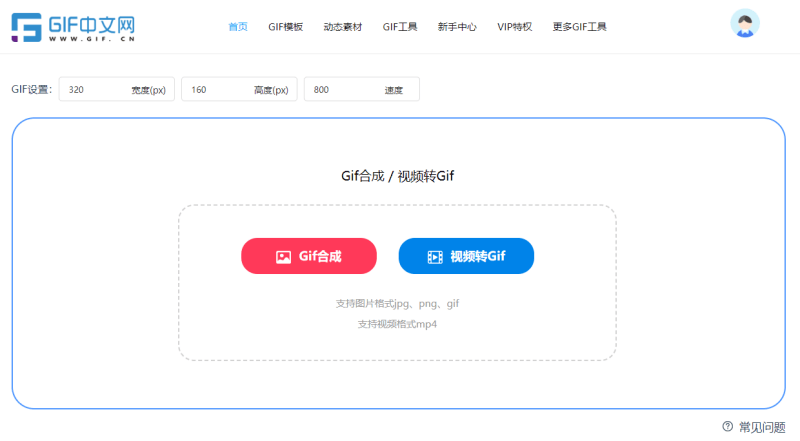Open the user avatar profile
This screenshot has width=800, height=441.
[x=745, y=24]
